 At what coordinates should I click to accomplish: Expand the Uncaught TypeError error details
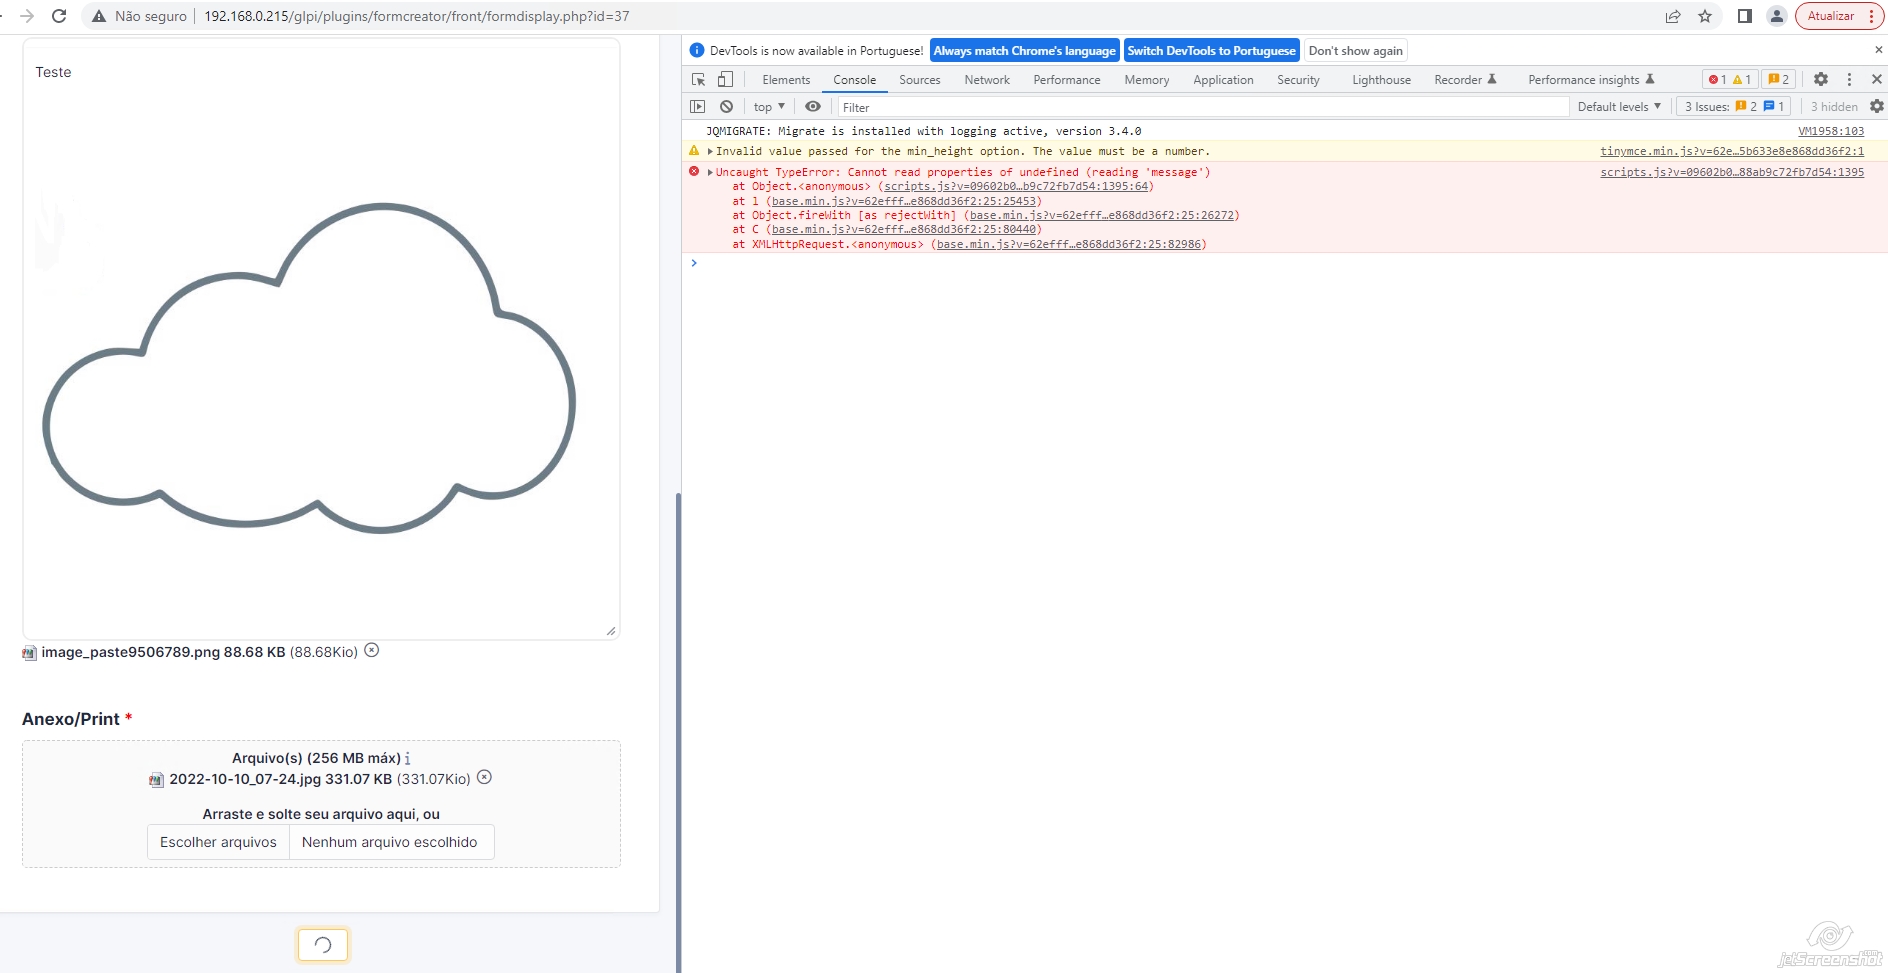711,172
